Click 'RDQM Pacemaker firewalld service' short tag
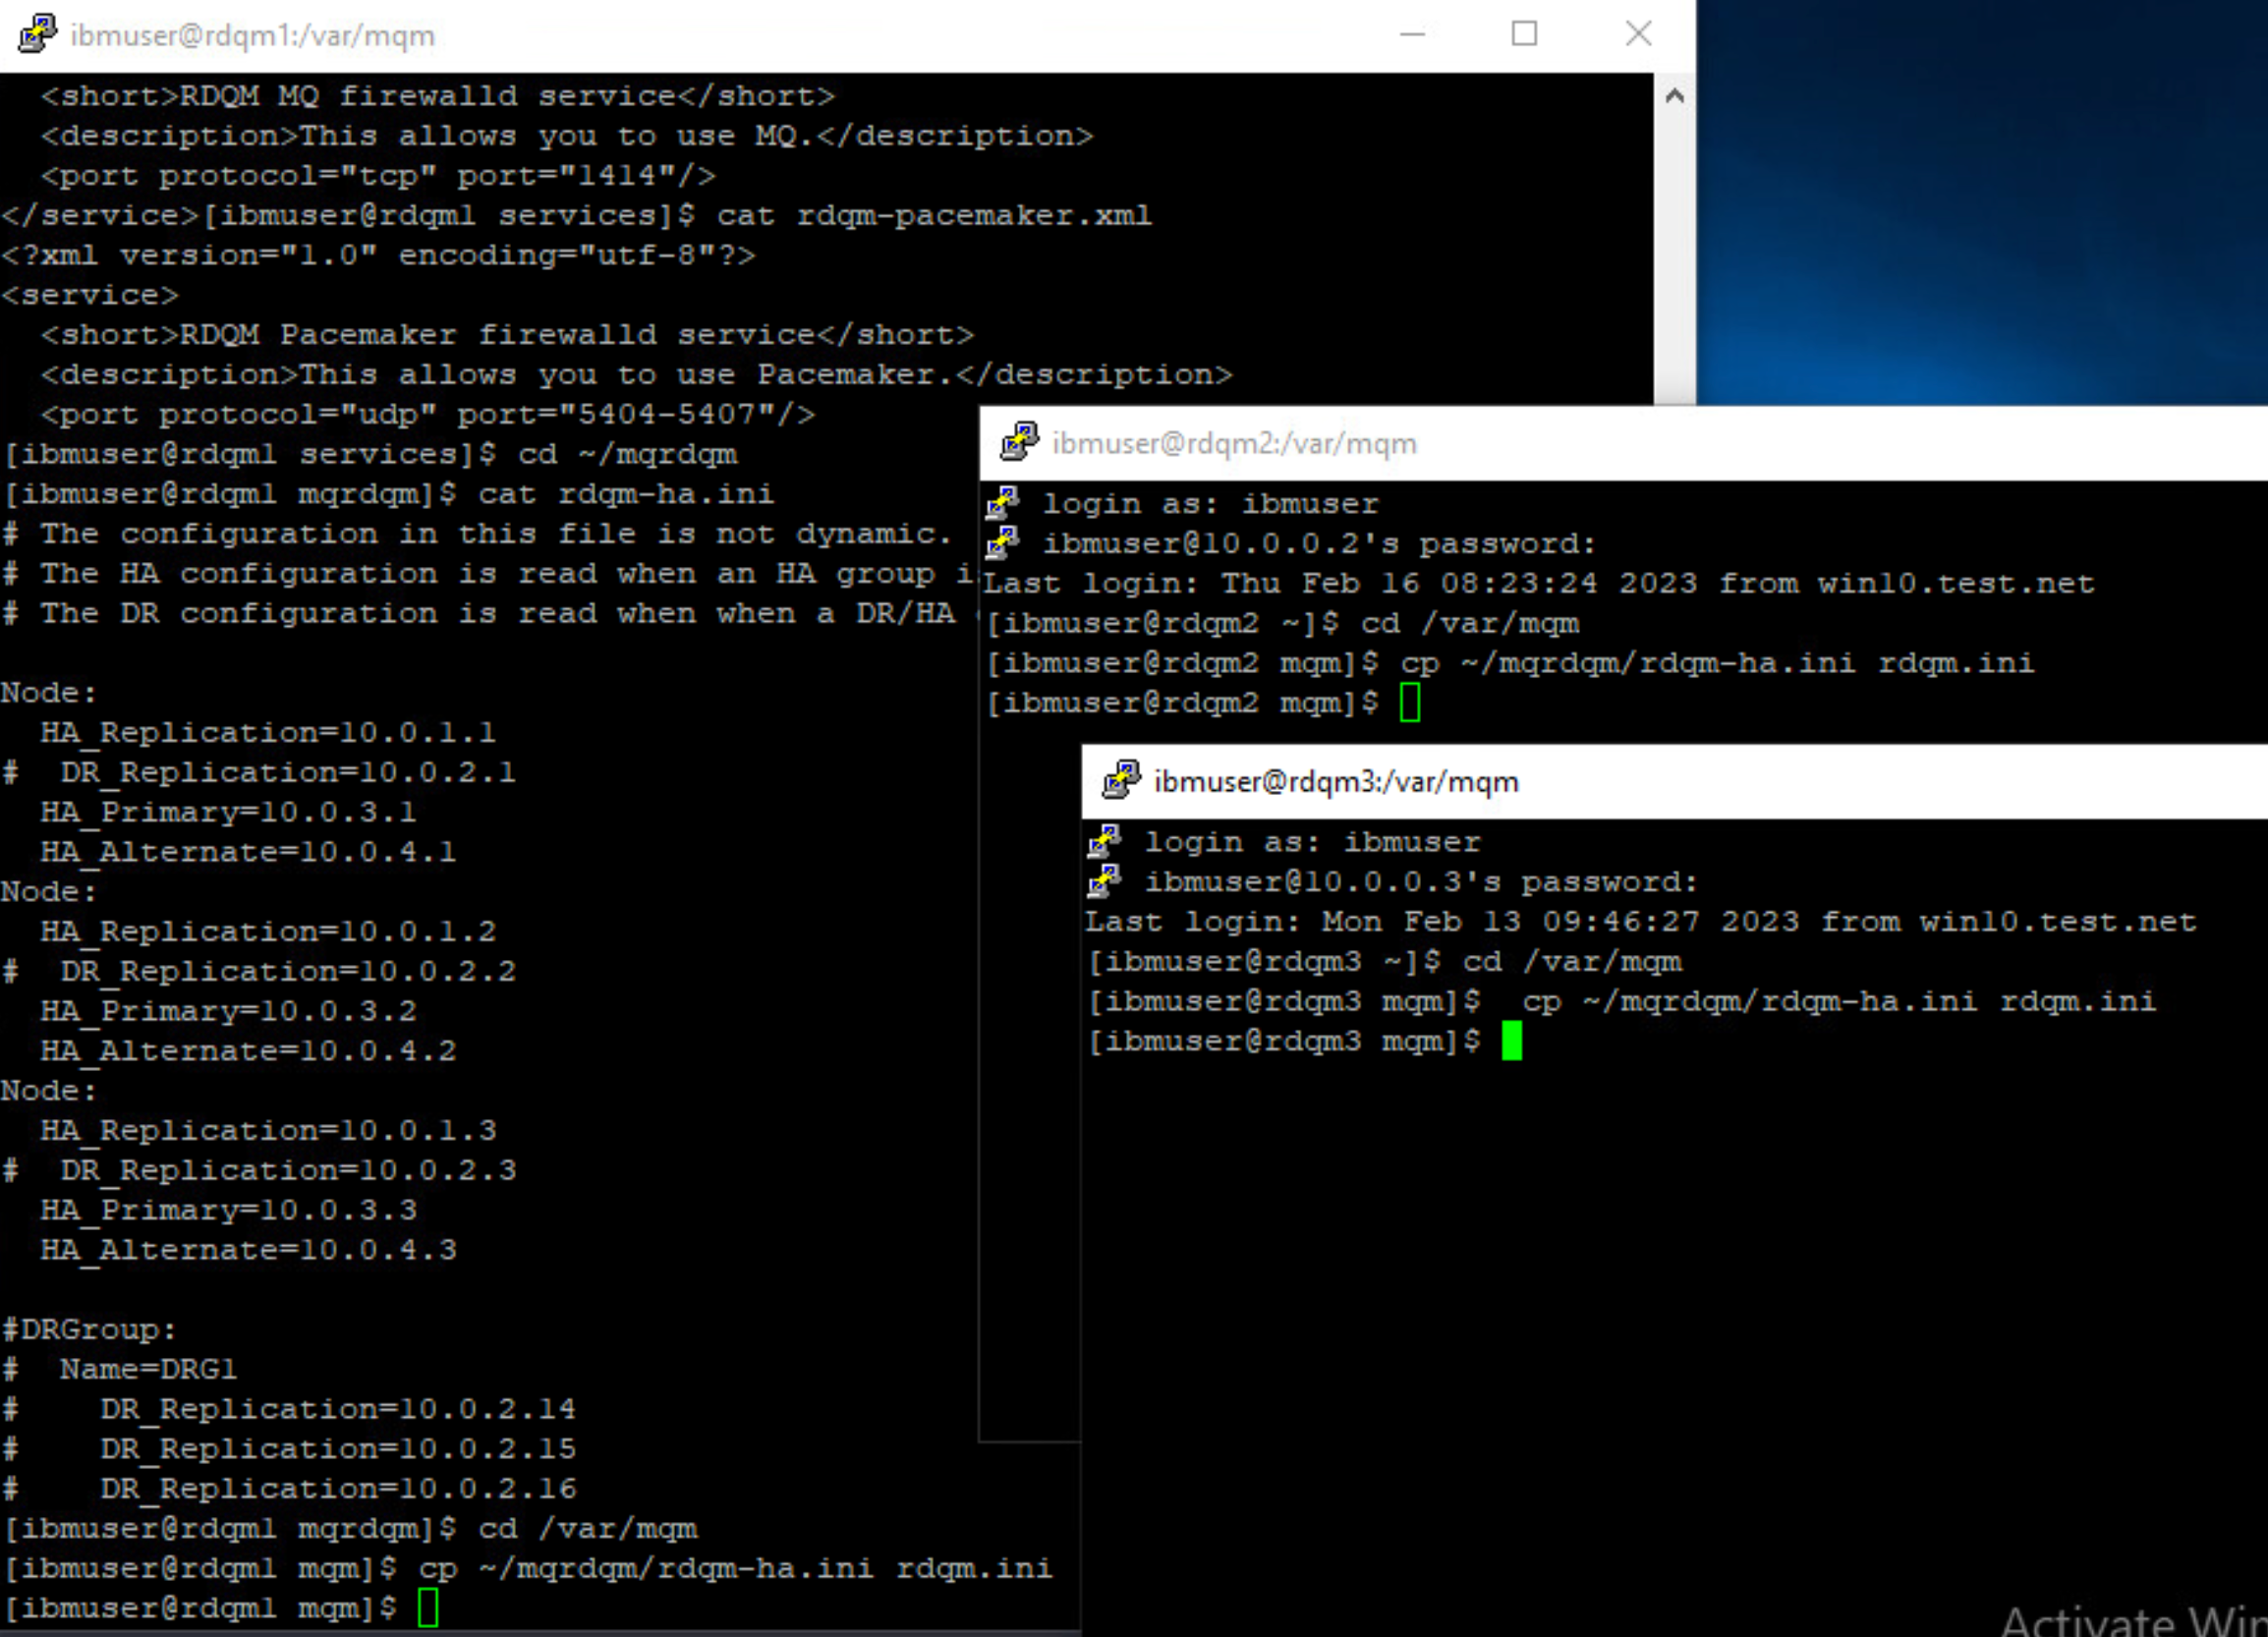Image resolution: width=2268 pixels, height=1637 pixels. pos(507,334)
